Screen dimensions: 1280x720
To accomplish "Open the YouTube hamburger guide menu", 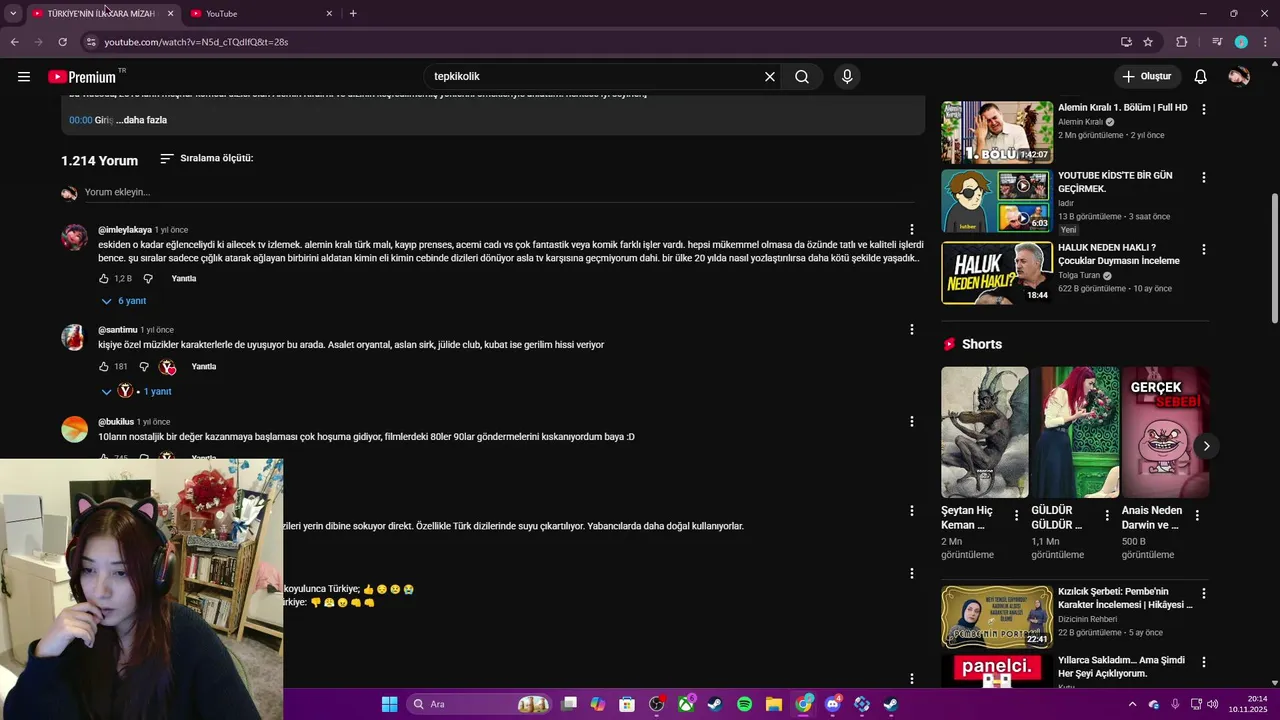I will (x=24, y=76).
